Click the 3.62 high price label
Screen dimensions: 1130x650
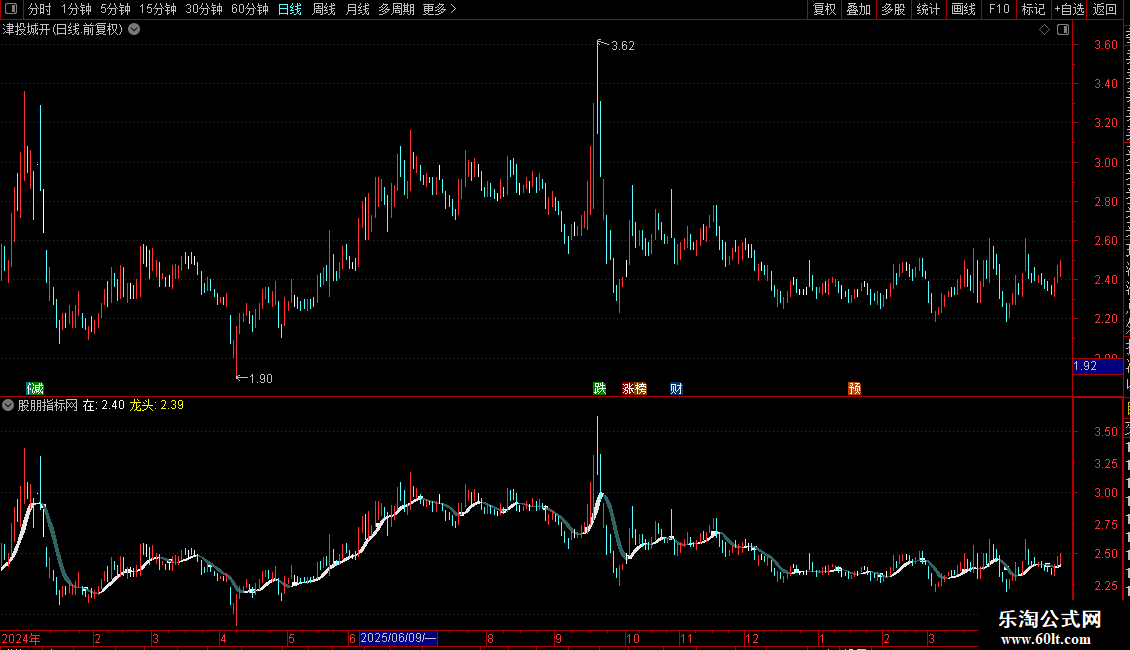tap(623, 46)
